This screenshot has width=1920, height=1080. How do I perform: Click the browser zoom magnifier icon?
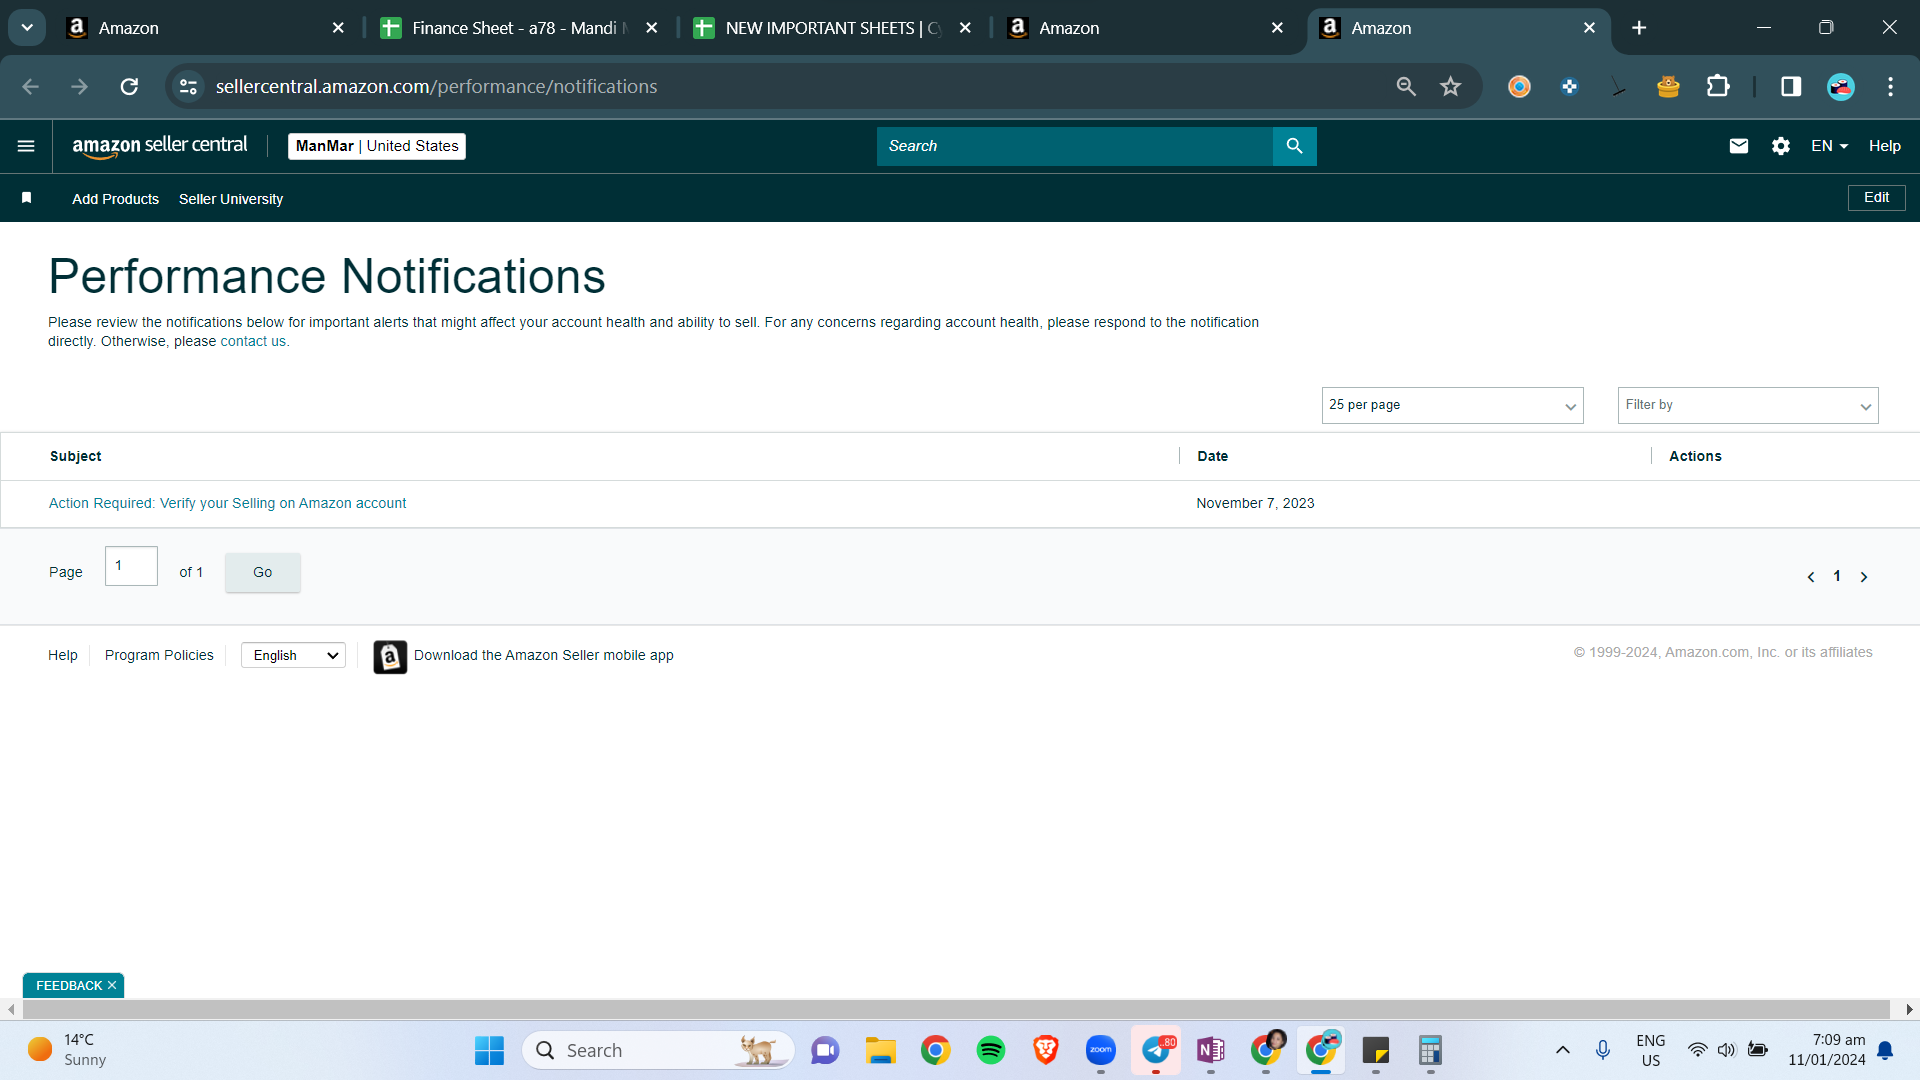pyautogui.click(x=1406, y=87)
